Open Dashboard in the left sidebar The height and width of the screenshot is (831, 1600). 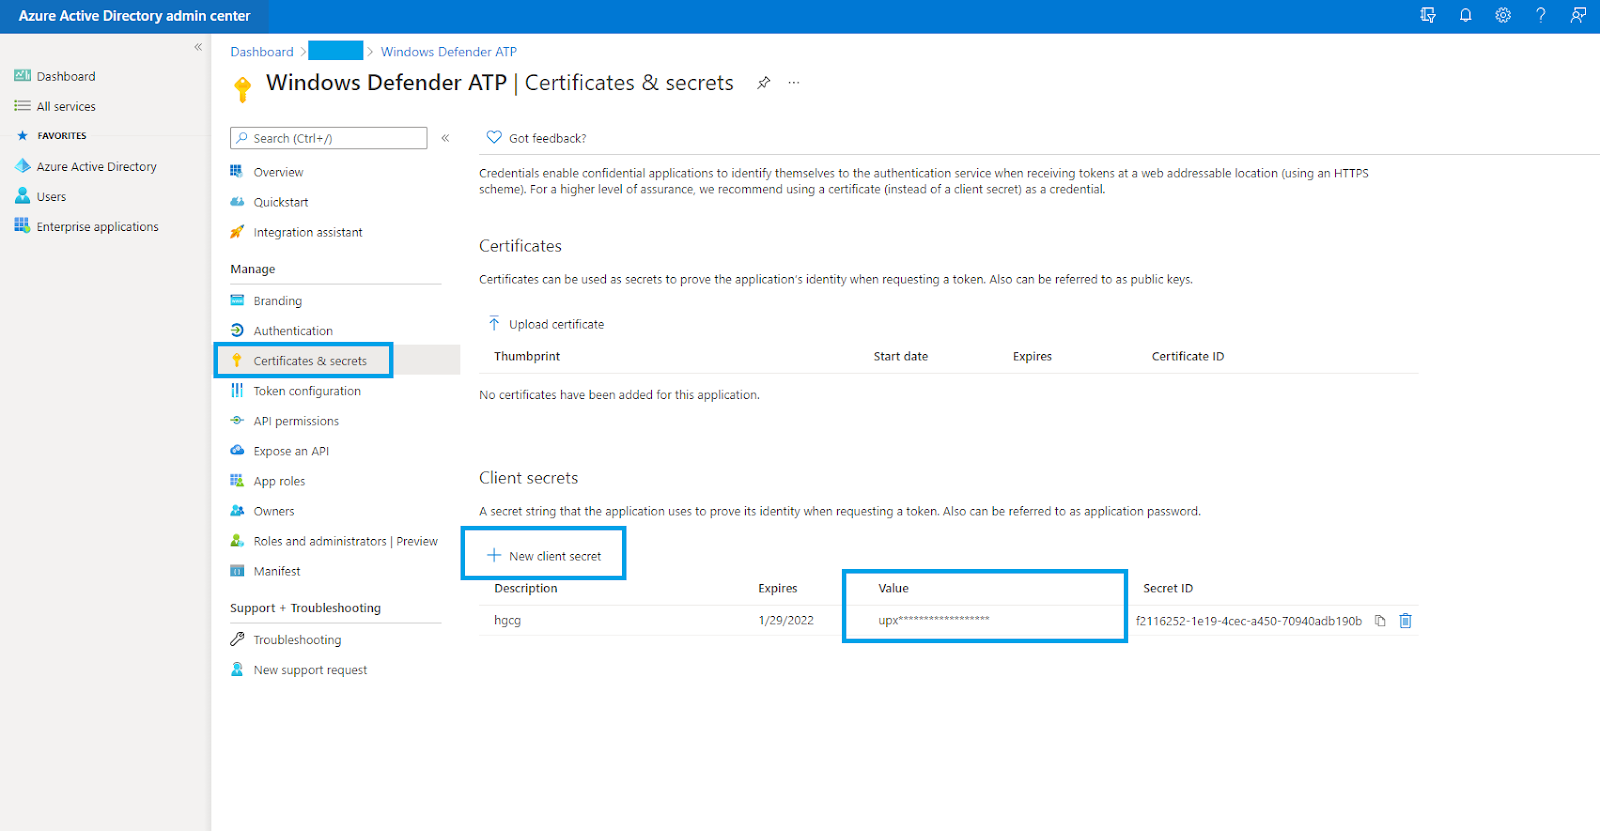coord(66,76)
